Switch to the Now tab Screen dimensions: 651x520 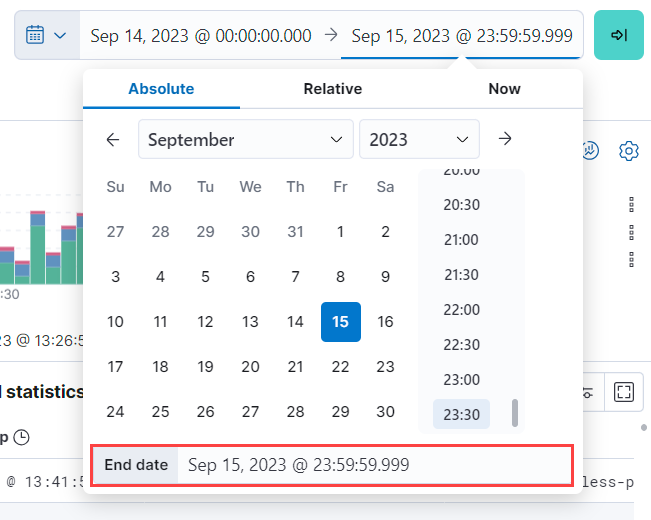tap(504, 89)
